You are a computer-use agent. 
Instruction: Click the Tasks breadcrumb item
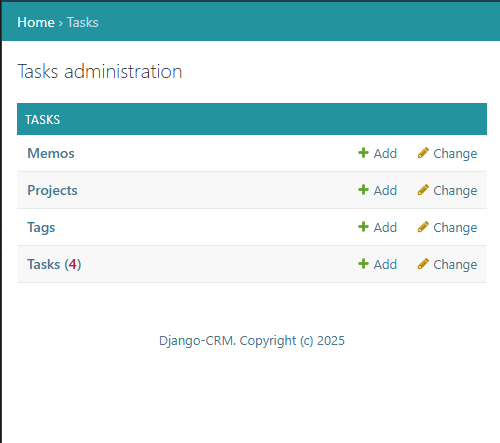click(x=83, y=22)
